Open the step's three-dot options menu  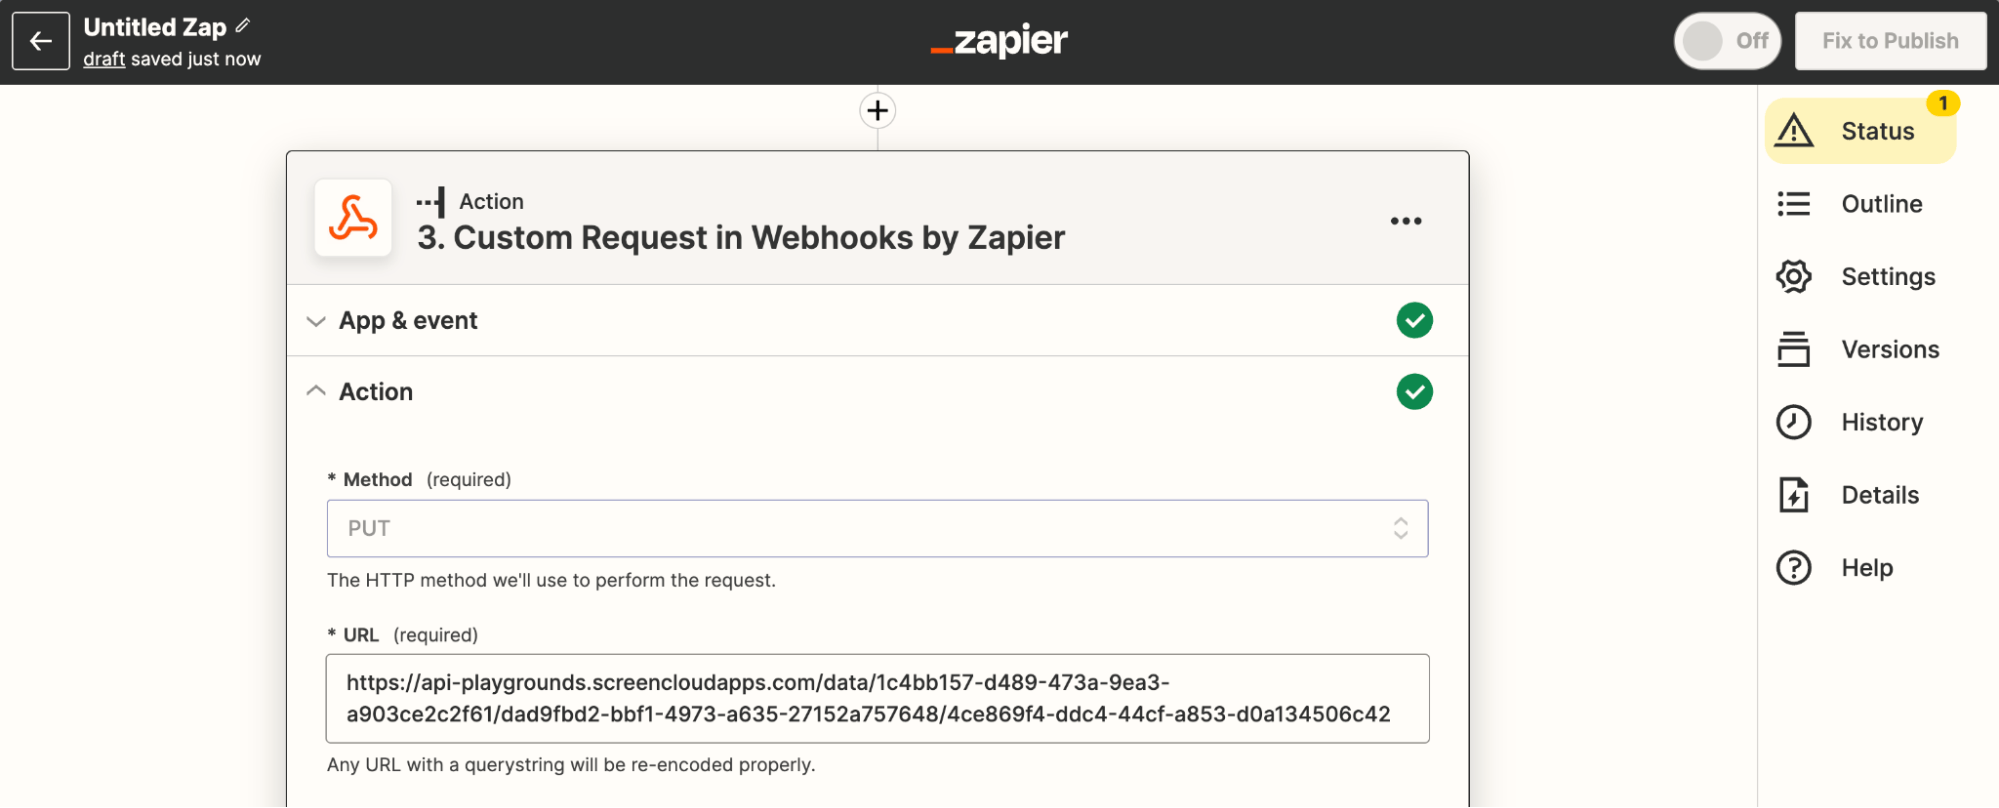point(1406,221)
